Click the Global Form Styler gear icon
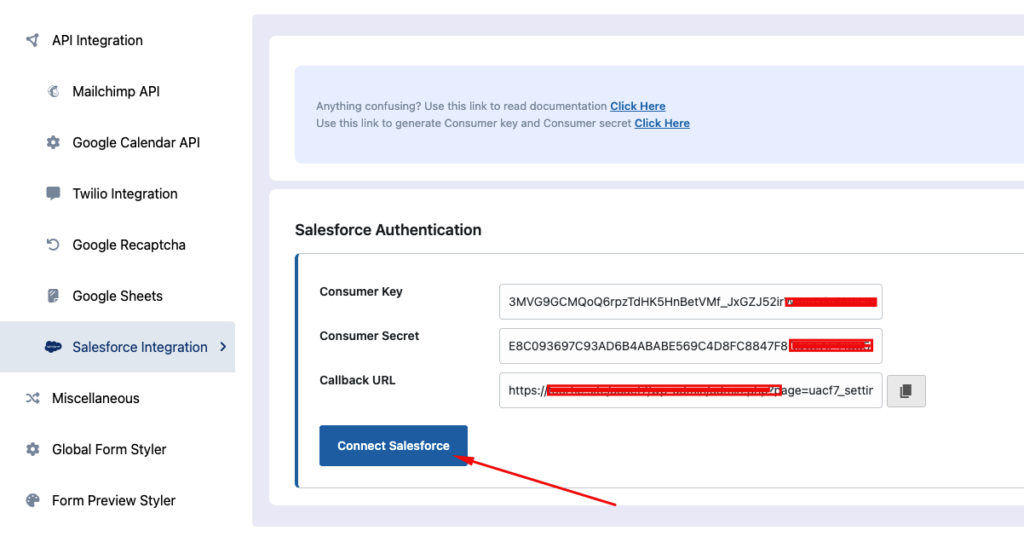Screen dimensions: 1024x542 click(32, 449)
